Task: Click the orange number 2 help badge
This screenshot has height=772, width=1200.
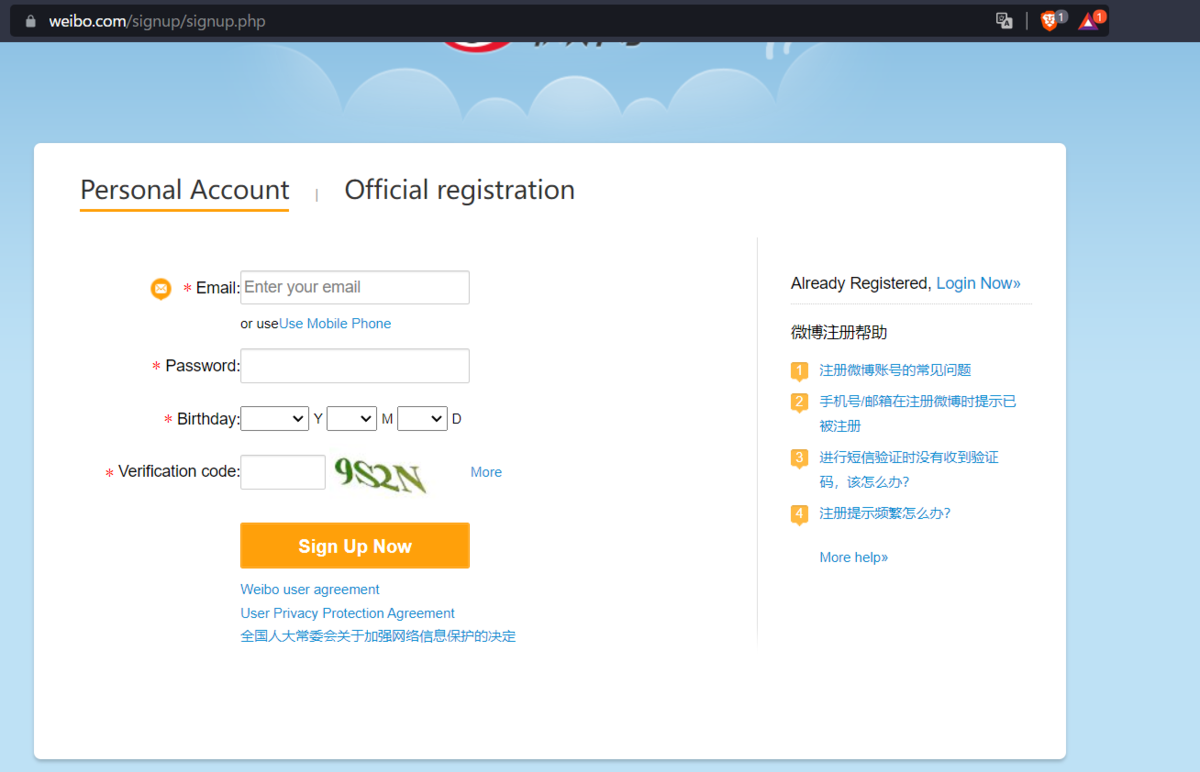Action: tap(799, 403)
